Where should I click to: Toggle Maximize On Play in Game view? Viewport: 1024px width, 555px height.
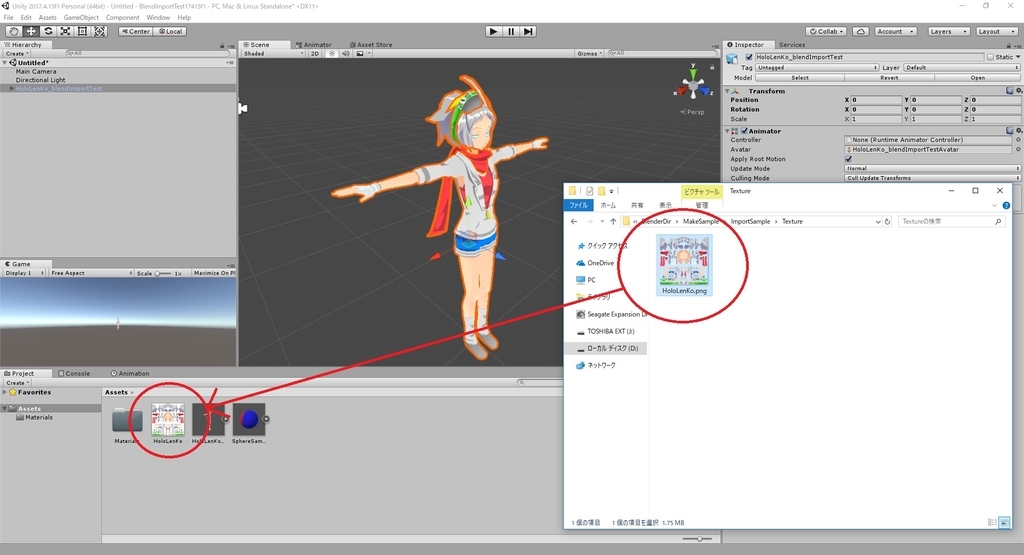click(214, 273)
